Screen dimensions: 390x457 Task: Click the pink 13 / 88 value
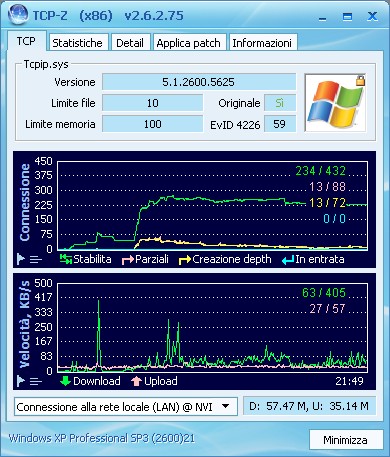coord(327,187)
